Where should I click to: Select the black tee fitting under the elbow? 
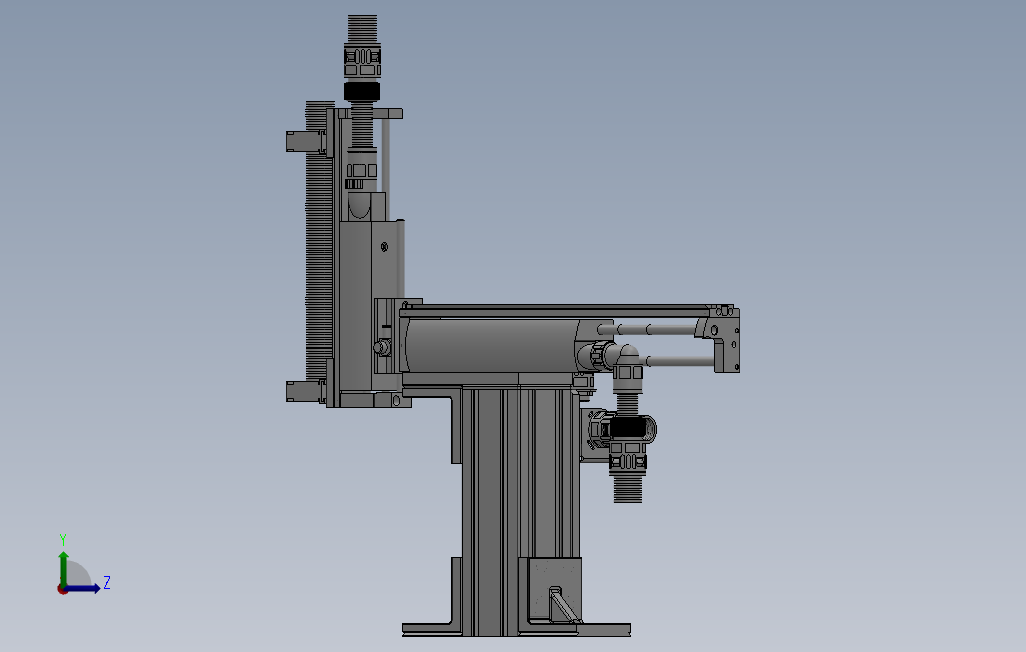(627, 429)
